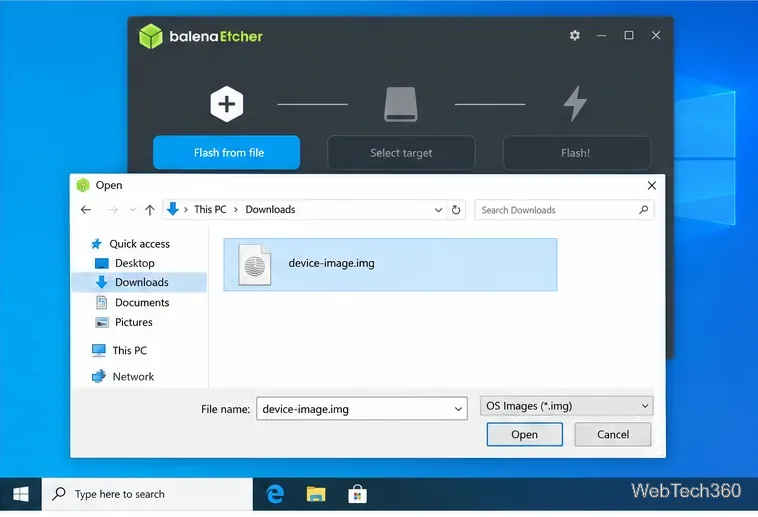Image resolution: width=758 pixels, height=517 pixels.
Task: Expand recent locations dropdown arrow
Action: (x=132, y=210)
